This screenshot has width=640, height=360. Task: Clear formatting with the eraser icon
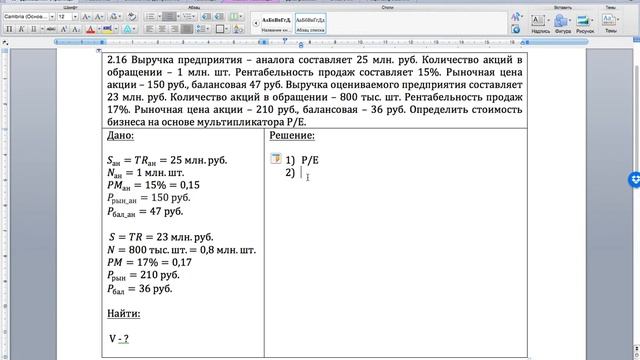(131, 17)
